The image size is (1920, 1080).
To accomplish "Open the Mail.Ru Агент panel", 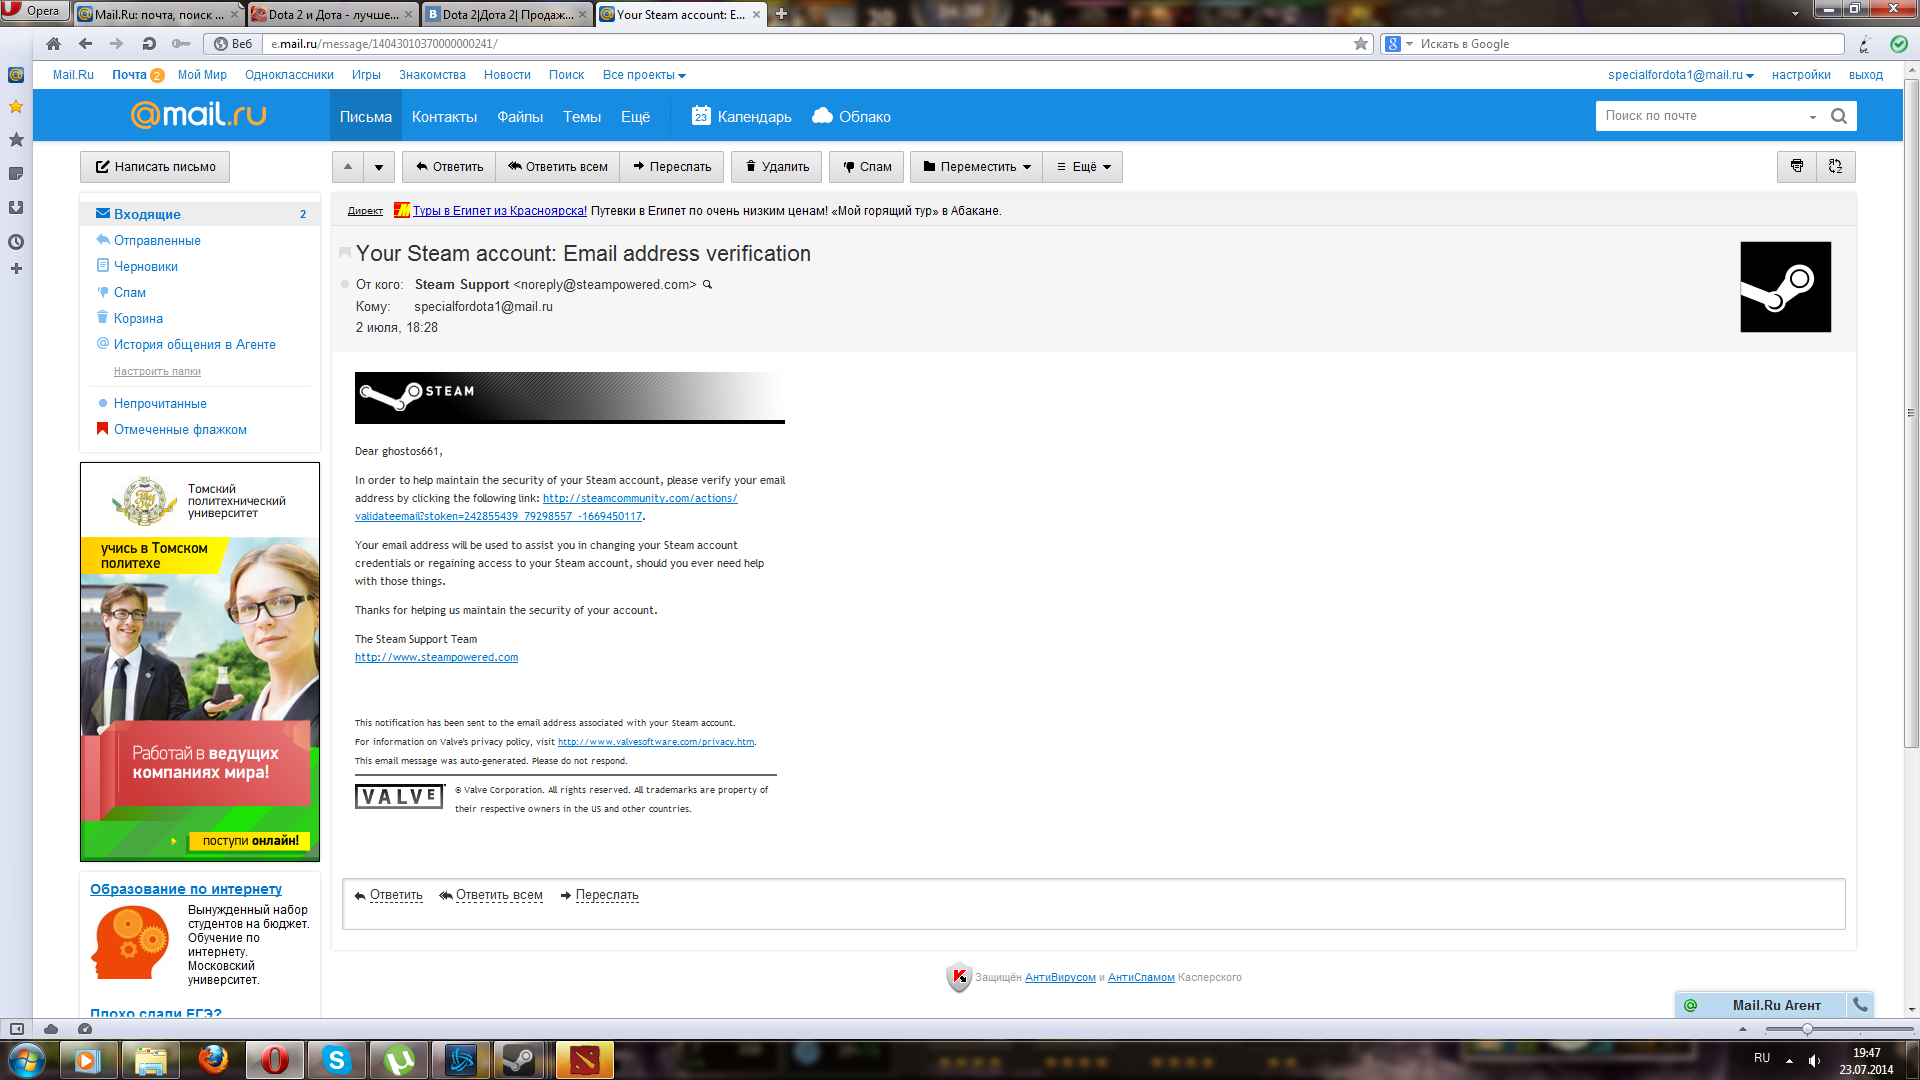I will click(x=1775, y=1005).
